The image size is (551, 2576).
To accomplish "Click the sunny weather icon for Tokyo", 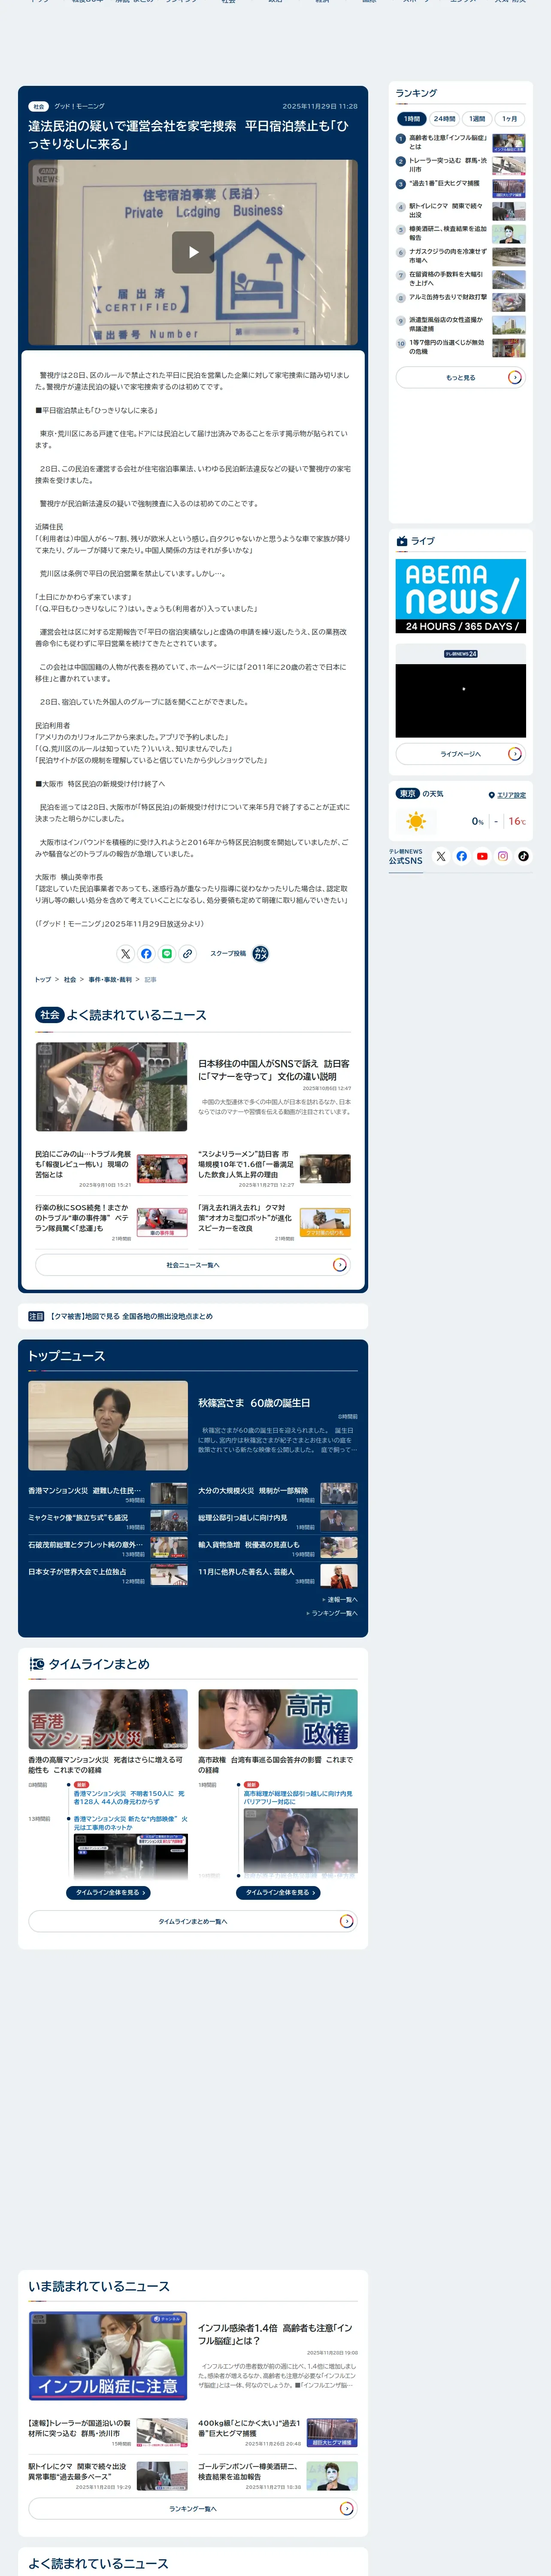I will click(416, 821).
